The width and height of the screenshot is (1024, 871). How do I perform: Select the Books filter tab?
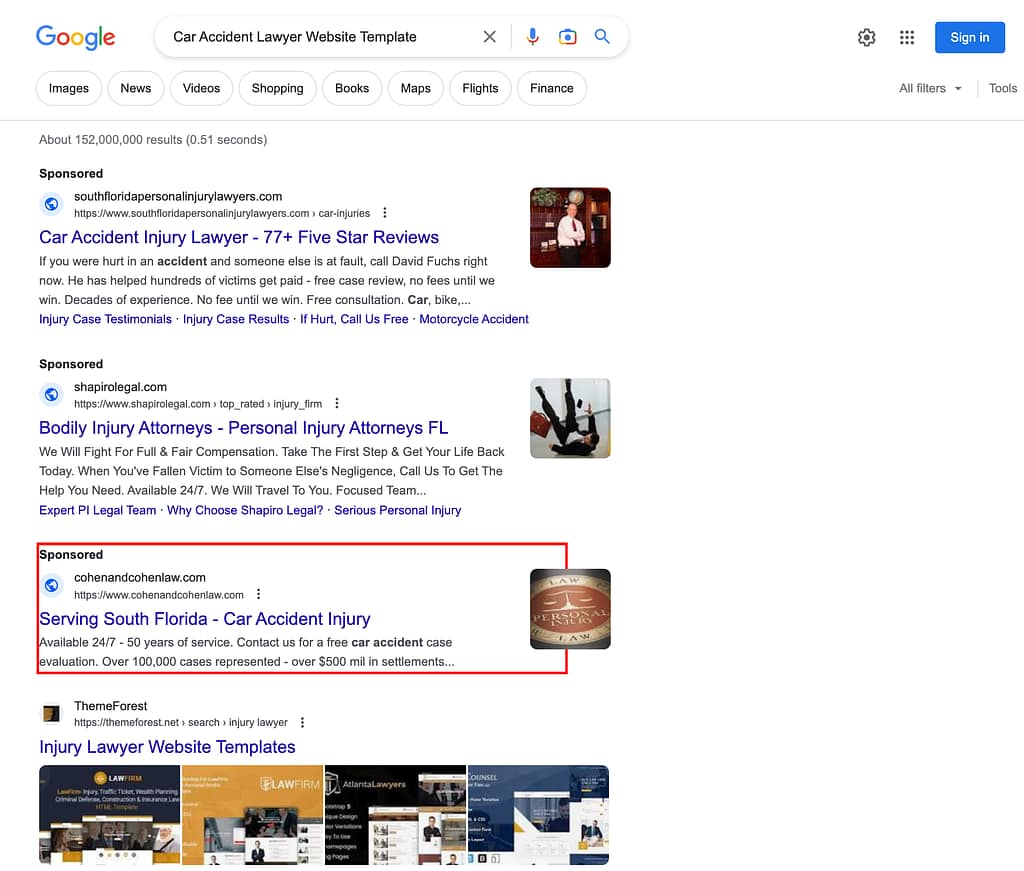(352, 88)
